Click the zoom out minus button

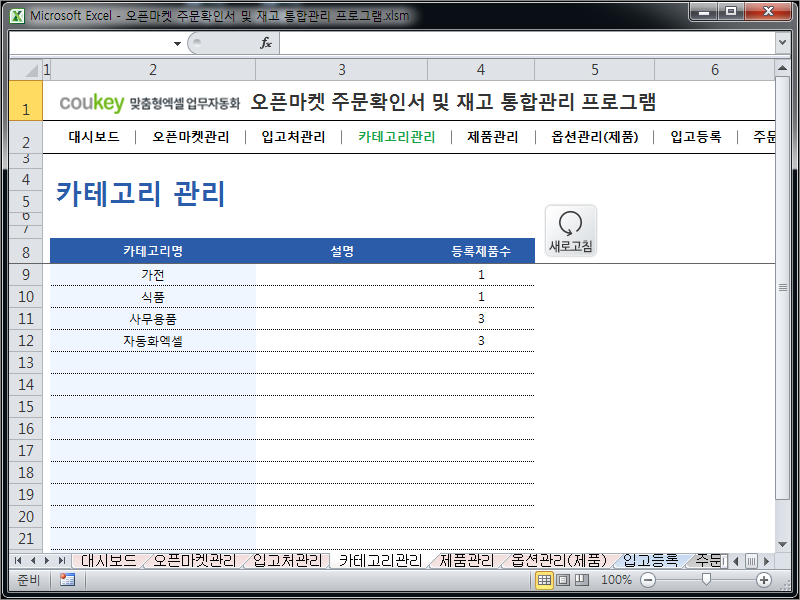(x=647, y=580)
